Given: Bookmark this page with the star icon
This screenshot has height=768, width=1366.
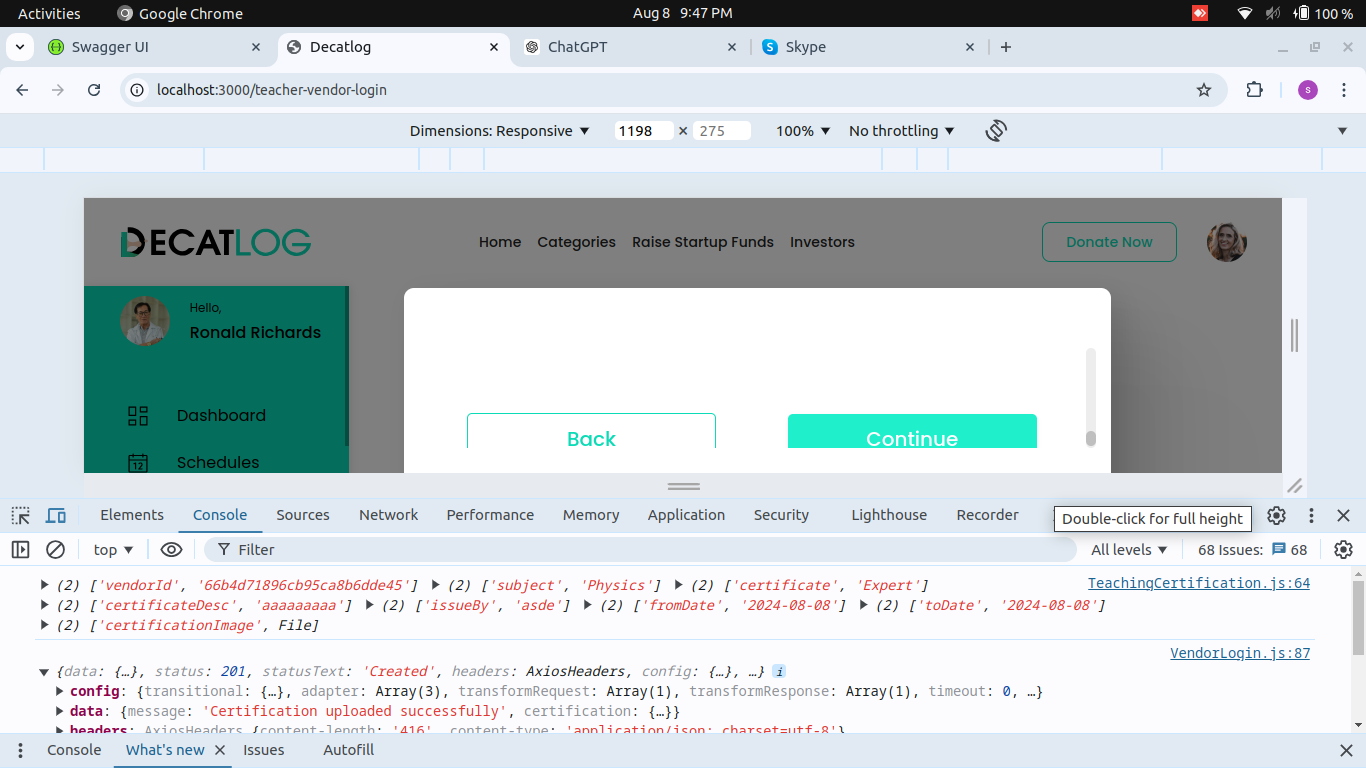Looking at the screenshot, I should (1204, 90).
